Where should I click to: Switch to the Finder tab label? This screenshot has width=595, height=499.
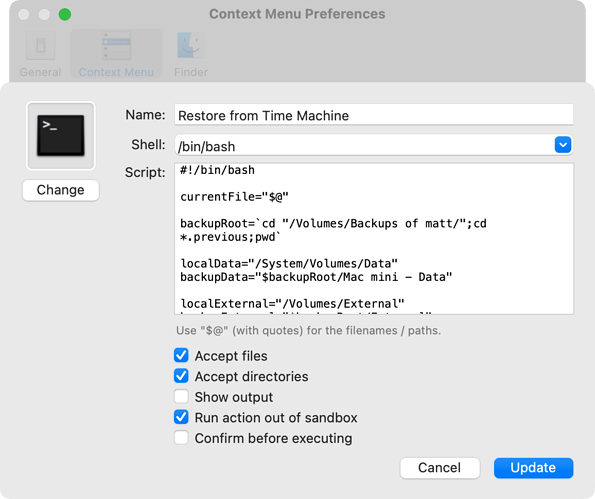191,72
